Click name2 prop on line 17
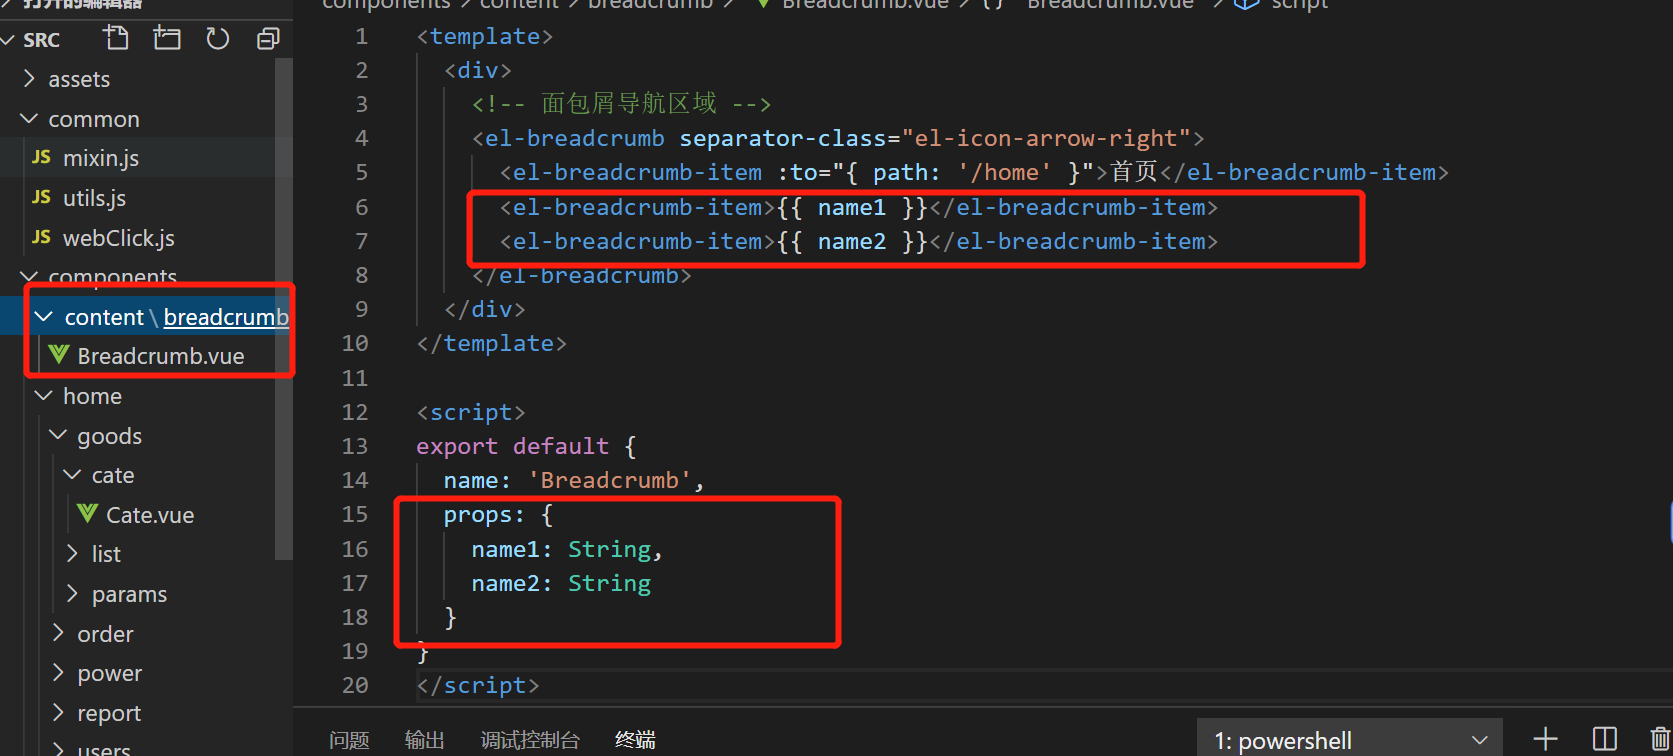This screenshot has height=756, width=1673. 506,583
